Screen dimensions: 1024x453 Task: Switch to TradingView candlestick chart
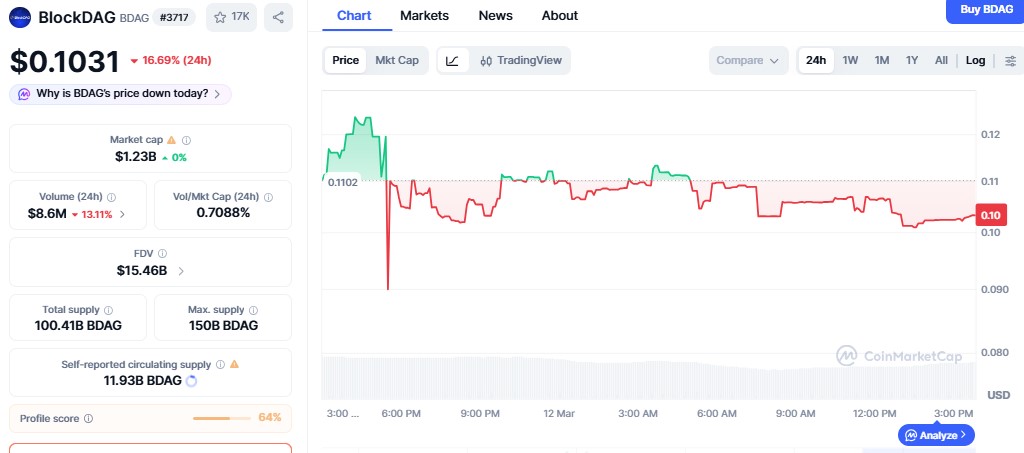pyautogui.click(x=521, y=60)
